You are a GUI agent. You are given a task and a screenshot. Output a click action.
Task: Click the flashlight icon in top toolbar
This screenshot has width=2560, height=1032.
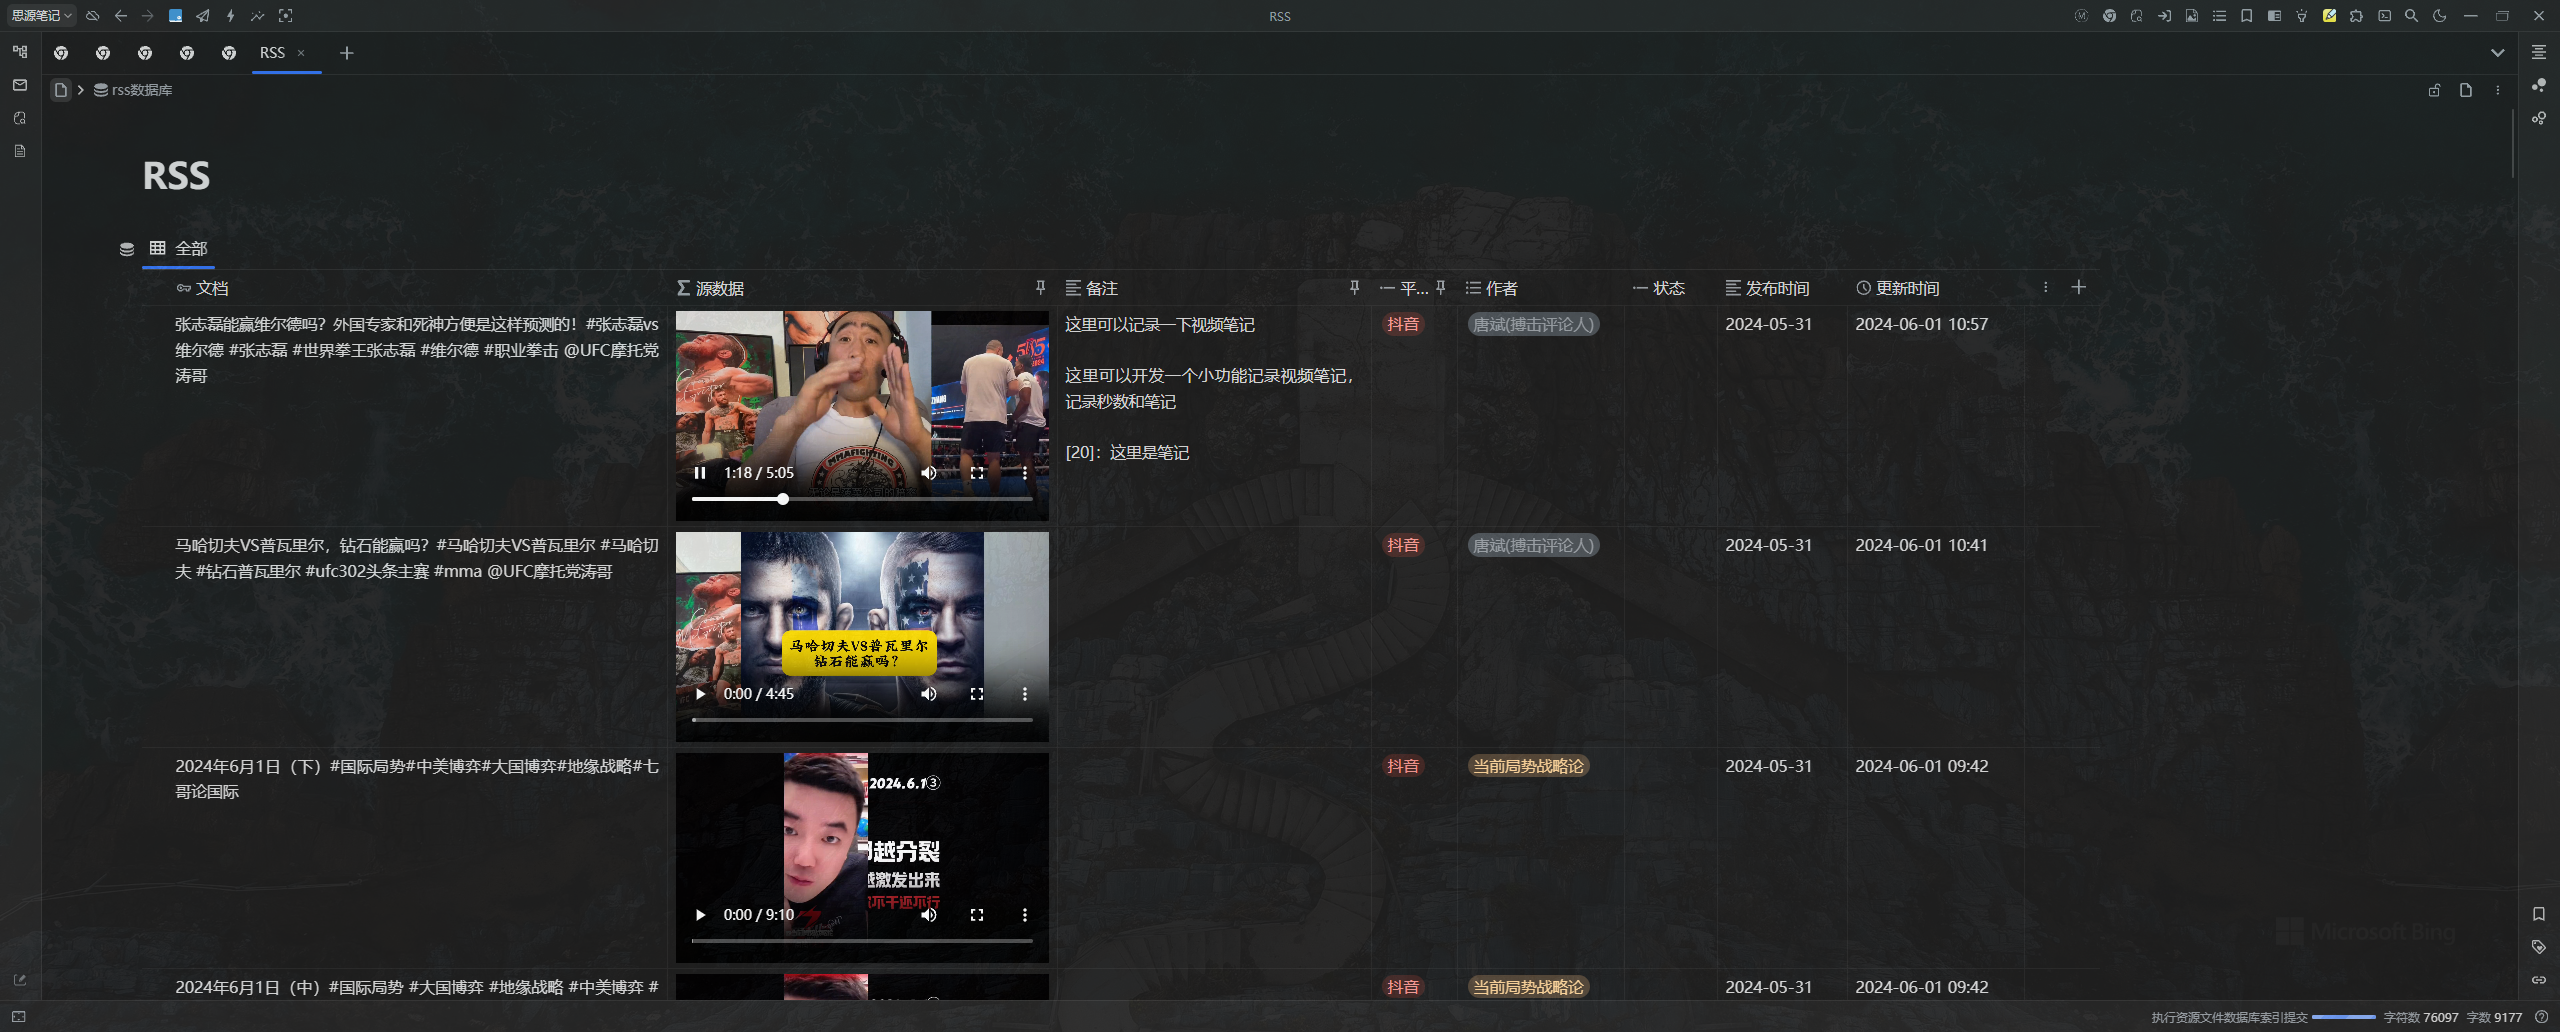coord(2302,16)
